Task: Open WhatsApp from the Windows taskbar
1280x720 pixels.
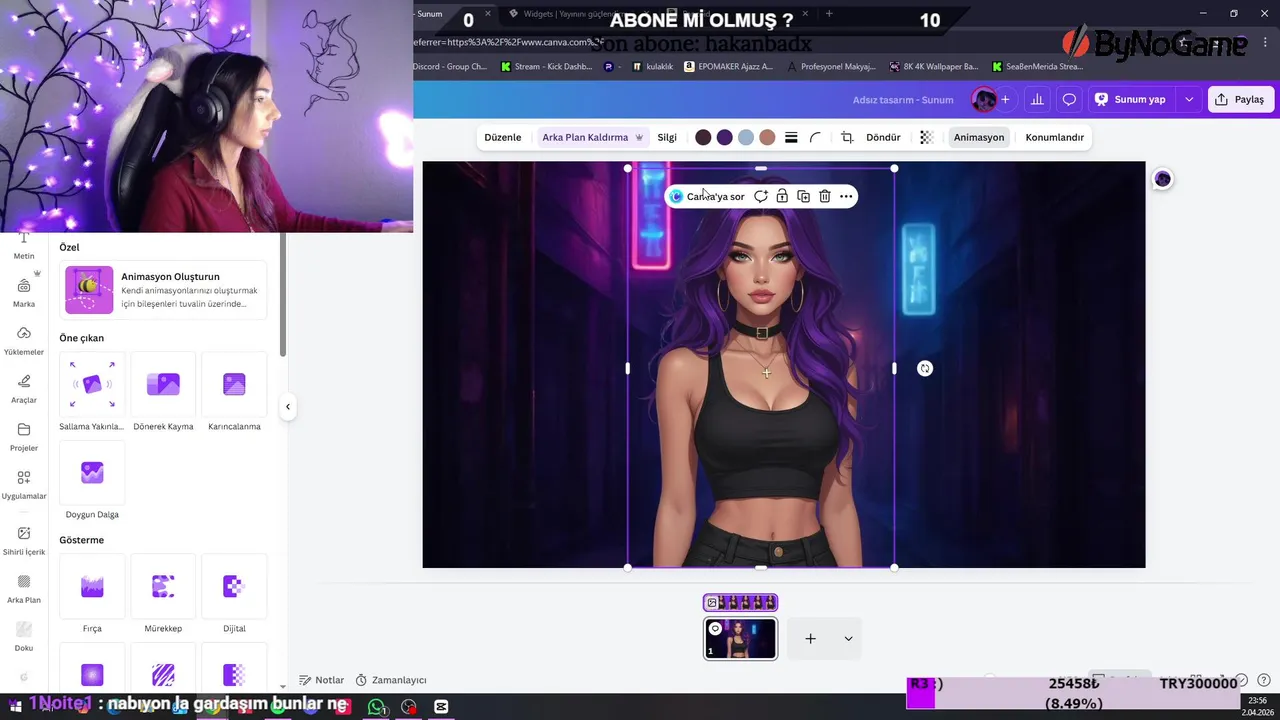Action: click(x=376, y=707)
